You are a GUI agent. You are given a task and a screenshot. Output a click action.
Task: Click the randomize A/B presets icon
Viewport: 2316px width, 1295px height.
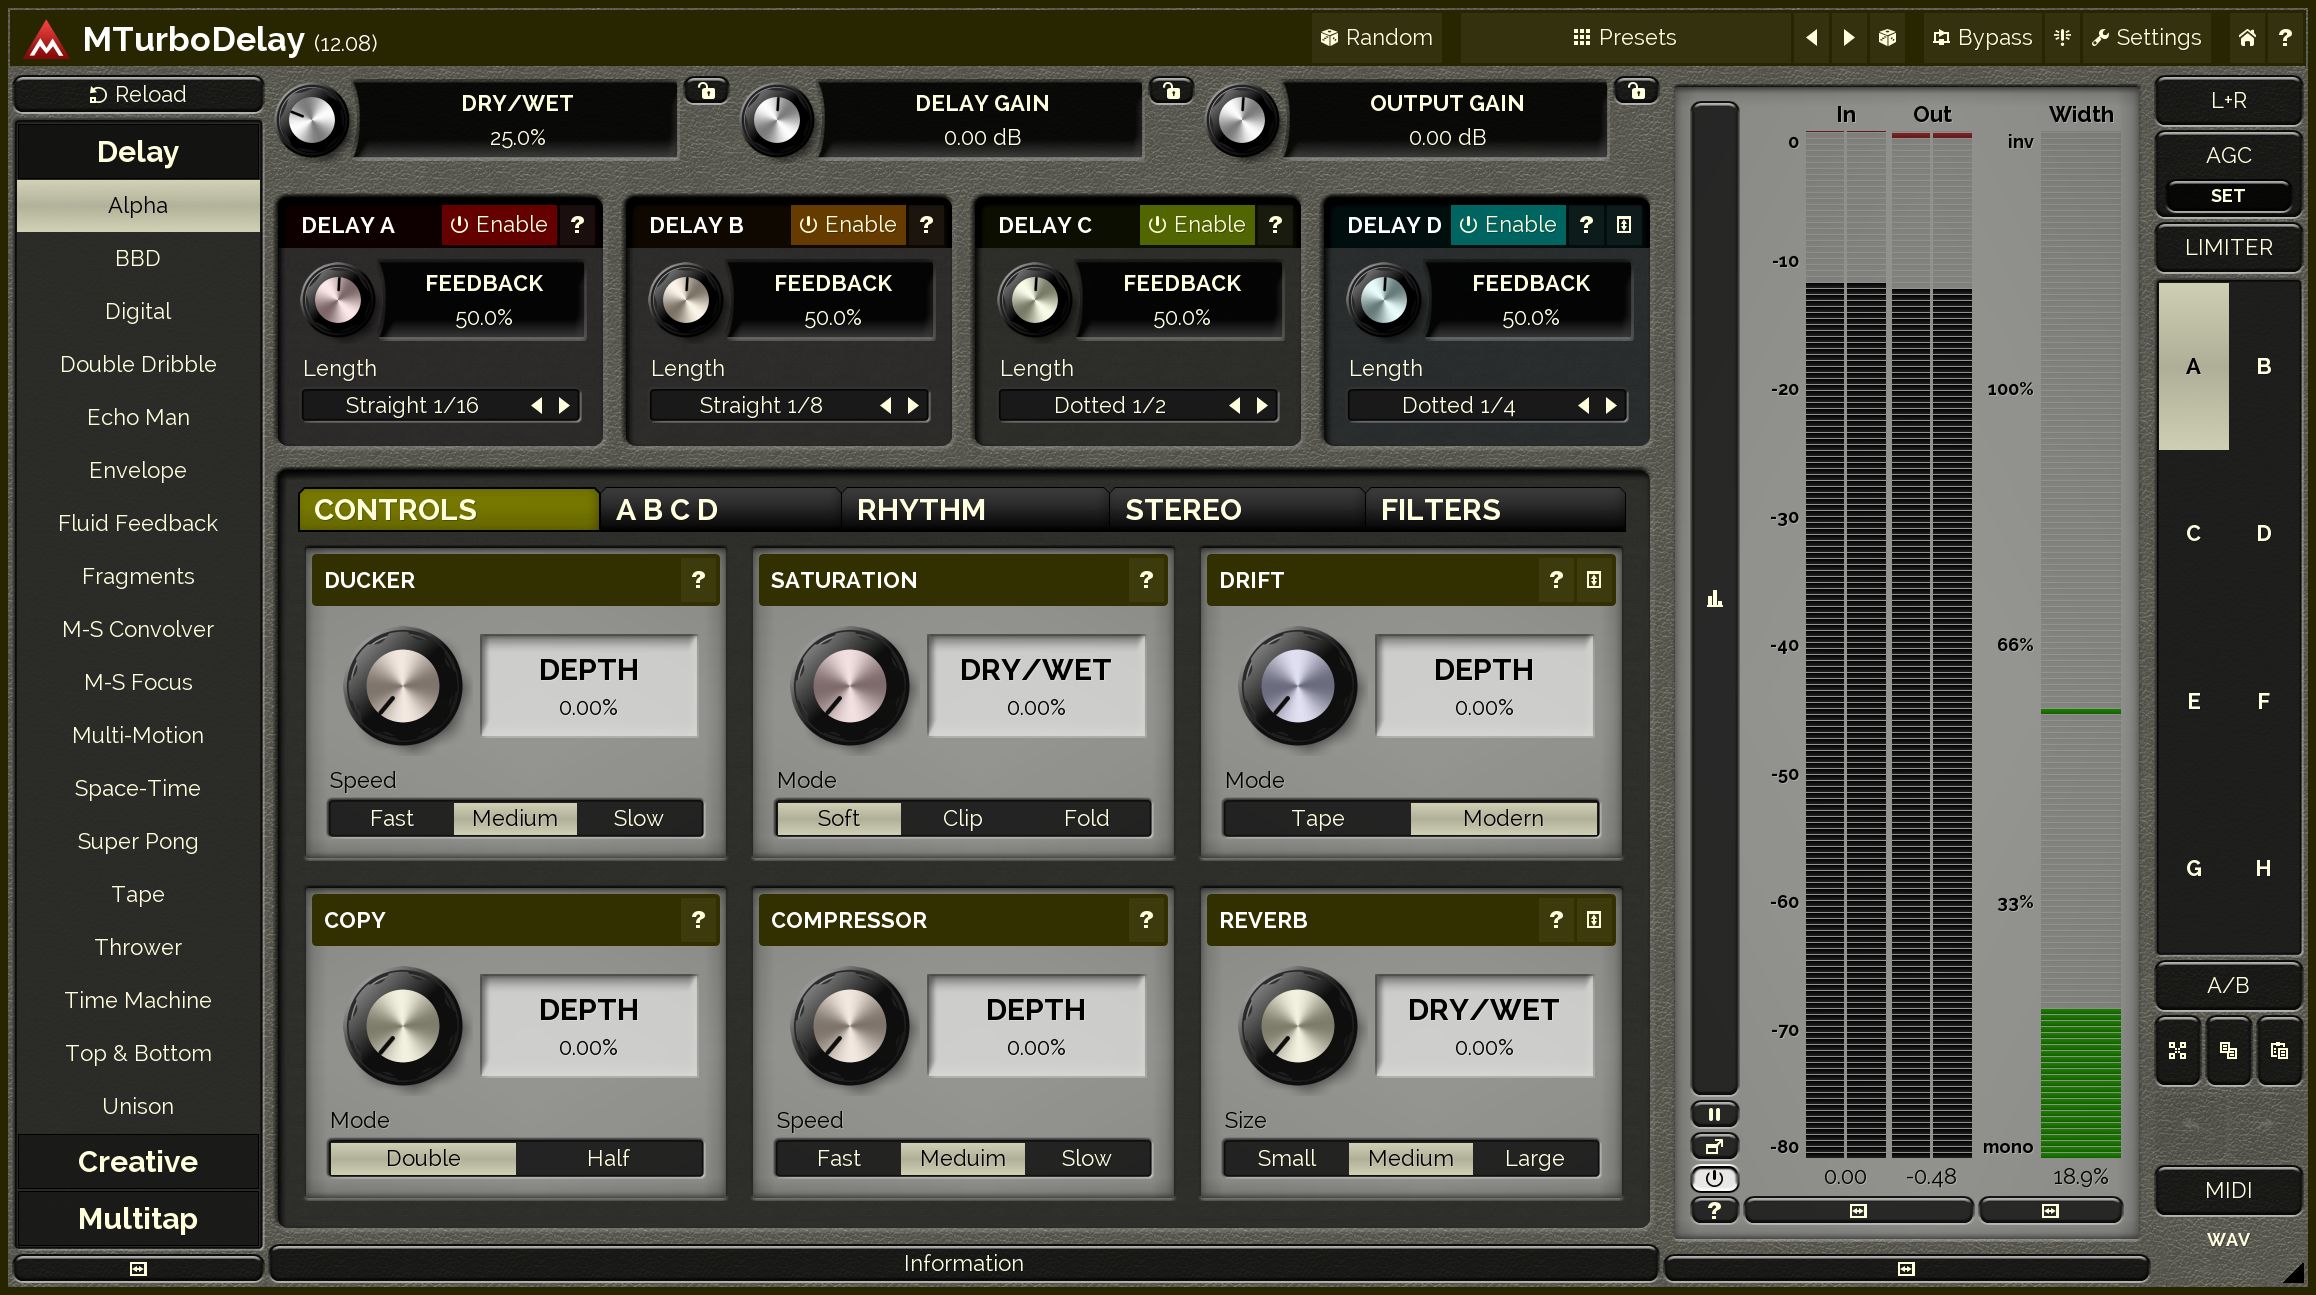[2177, 1050]
